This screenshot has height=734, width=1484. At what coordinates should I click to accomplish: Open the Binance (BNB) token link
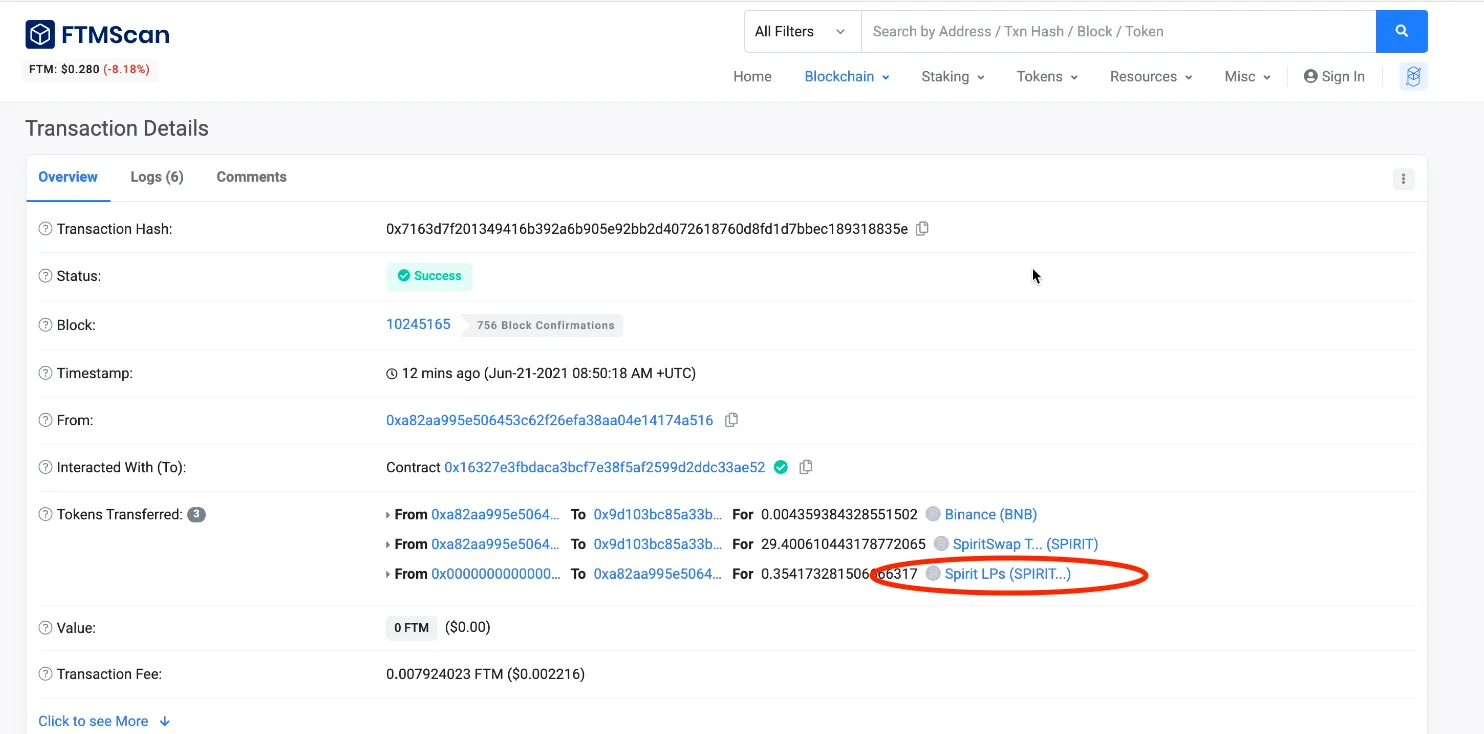point(991,514)
